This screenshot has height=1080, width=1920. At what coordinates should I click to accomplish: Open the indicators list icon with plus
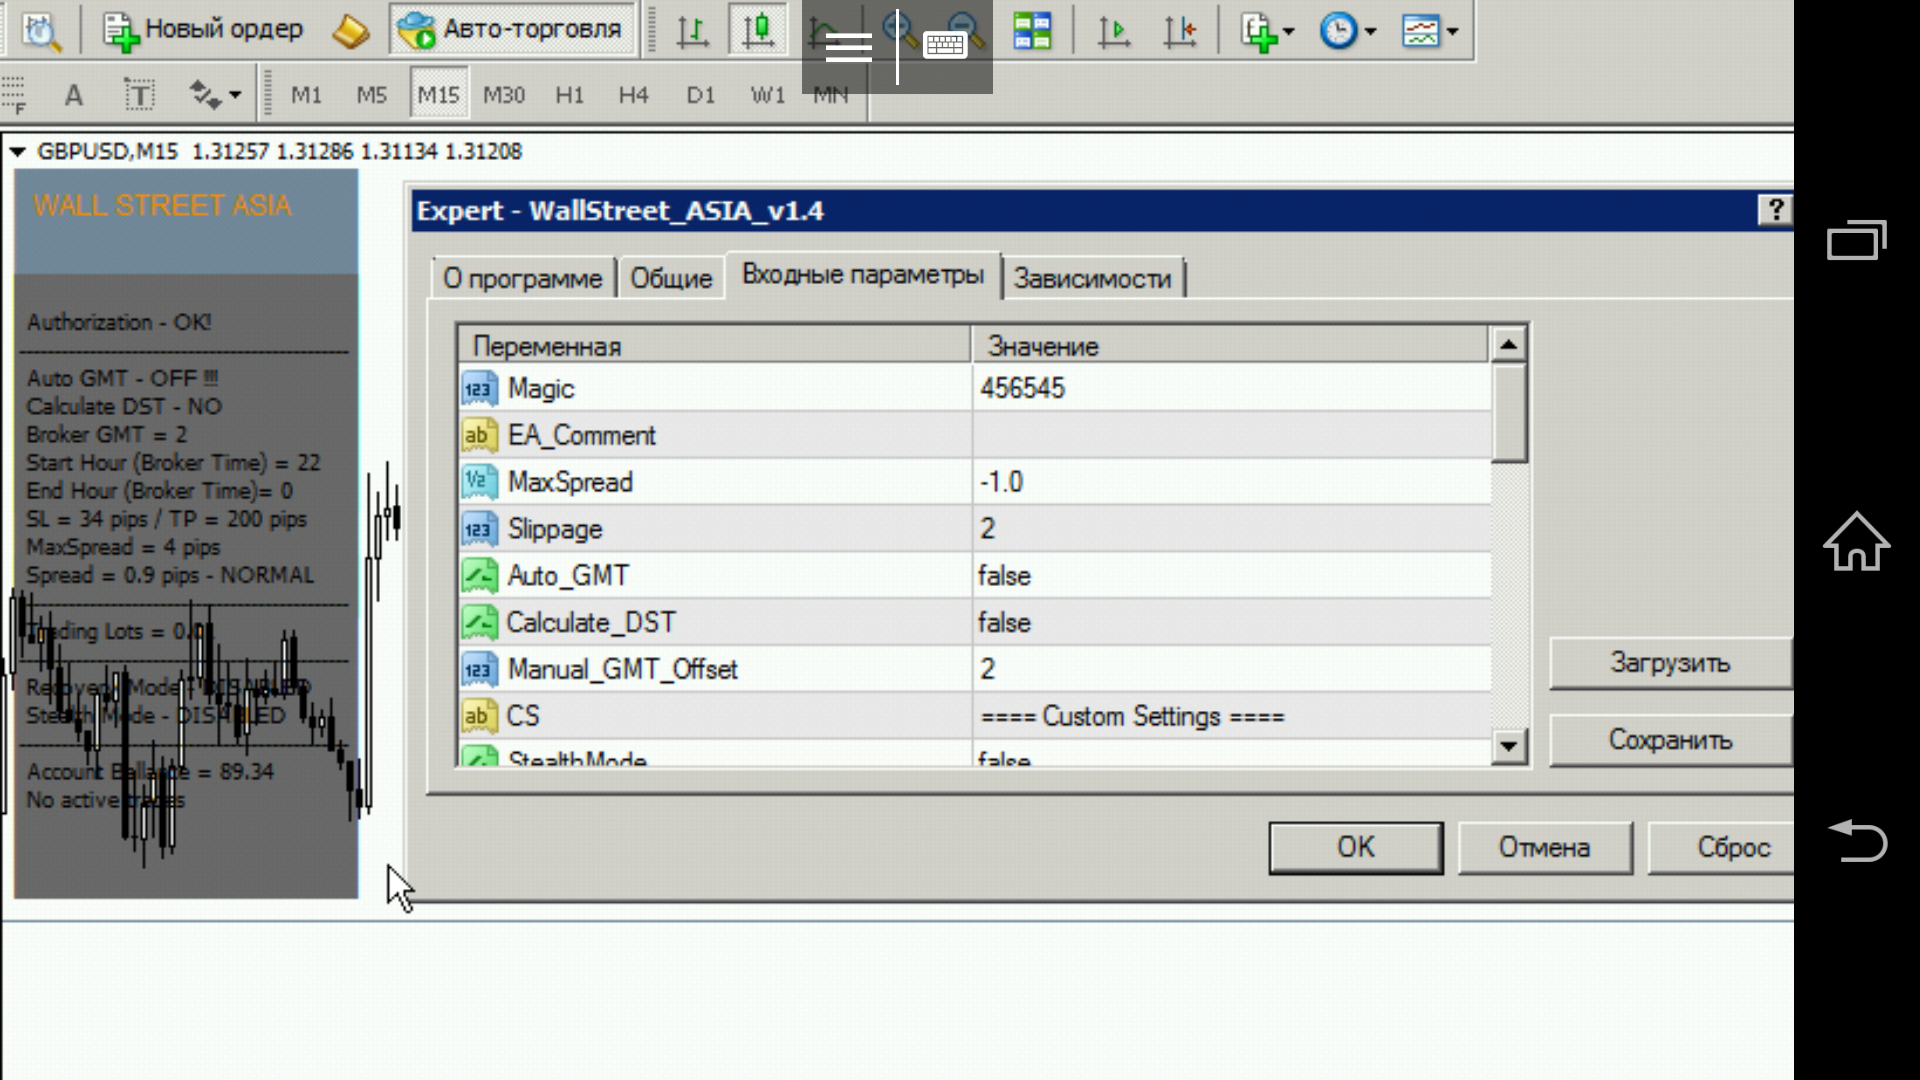tap(1259, 30)
